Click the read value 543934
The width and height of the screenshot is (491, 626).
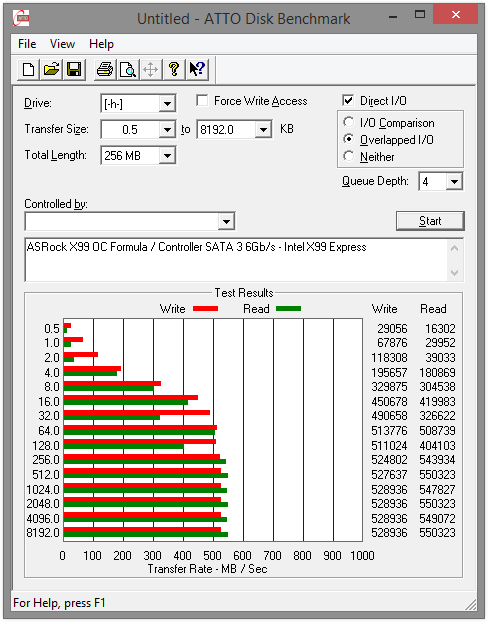click(x=437, y=460)
